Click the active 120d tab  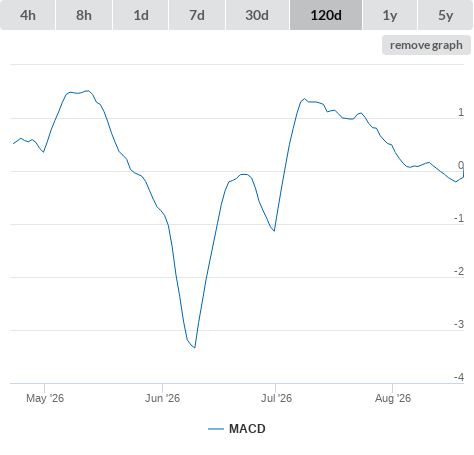point(326,15)
